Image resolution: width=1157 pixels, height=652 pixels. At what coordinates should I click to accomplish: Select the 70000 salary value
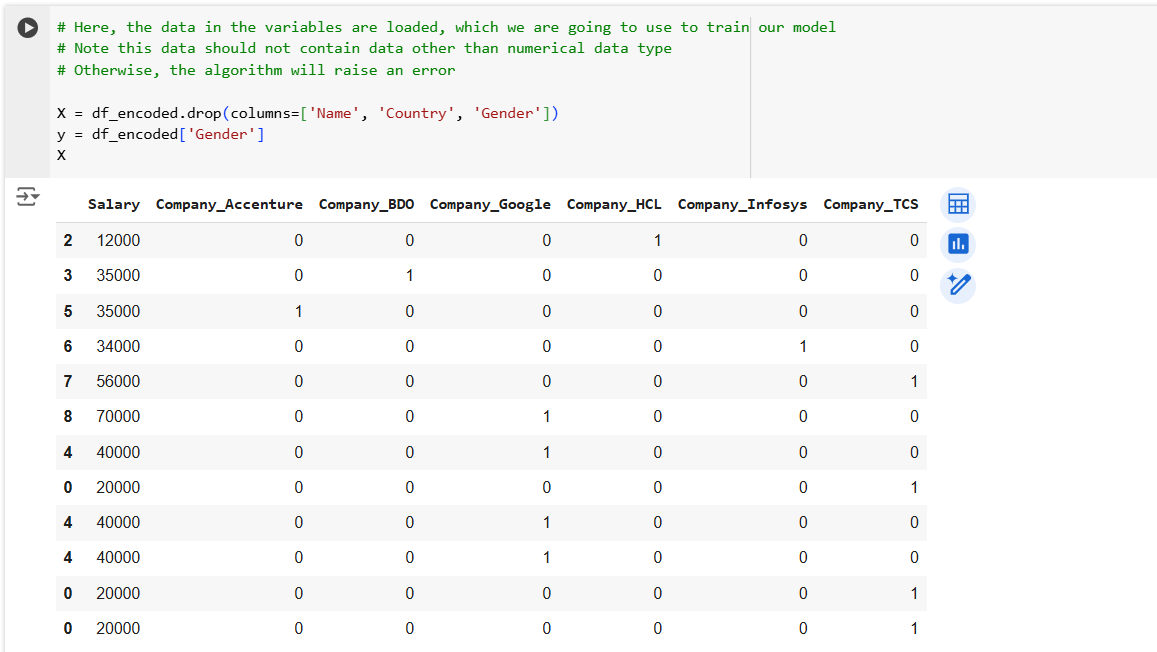pyautogui.click(x=118, y=416)
